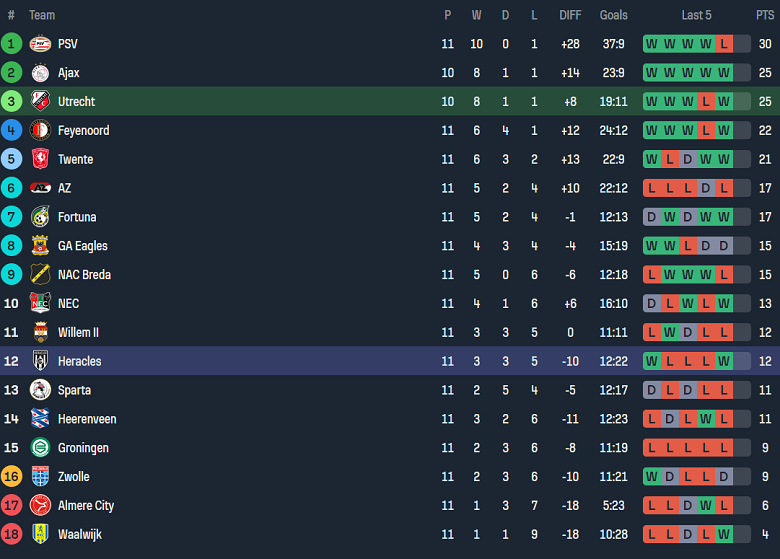
Task: Click the Ajax club crest icon
Action: 40,73
